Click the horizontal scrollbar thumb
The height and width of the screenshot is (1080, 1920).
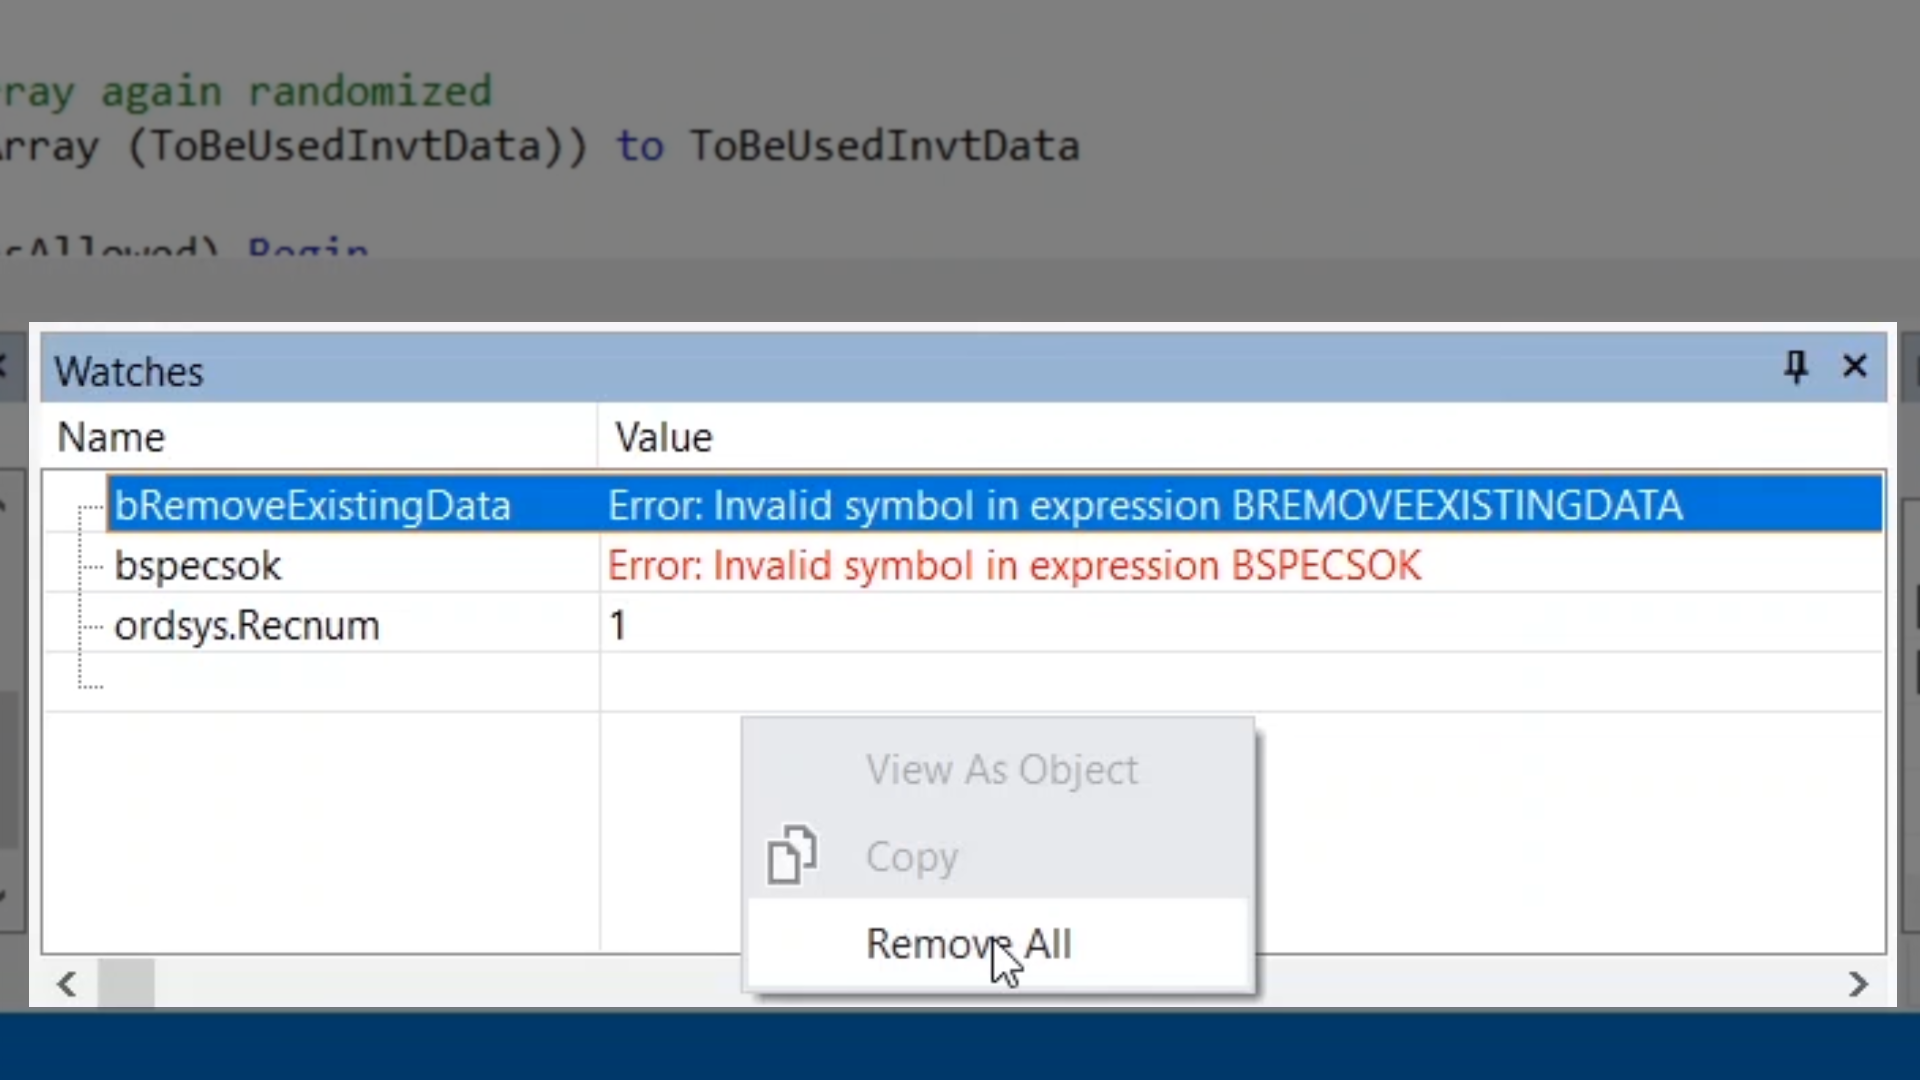[126, 984]
